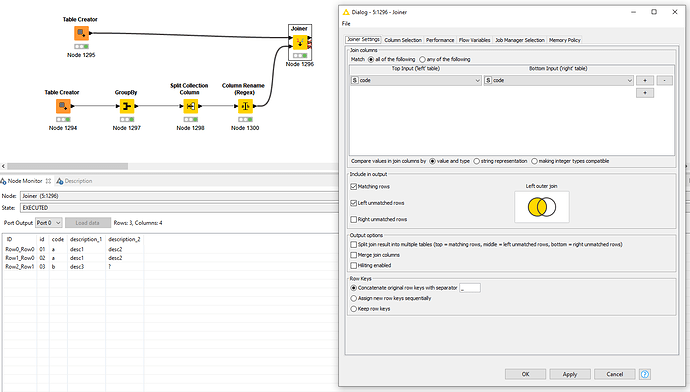The width and height of the screenshot is (690, 392).
Task: Select 'any of the following' match option
Action: [422, 59]
